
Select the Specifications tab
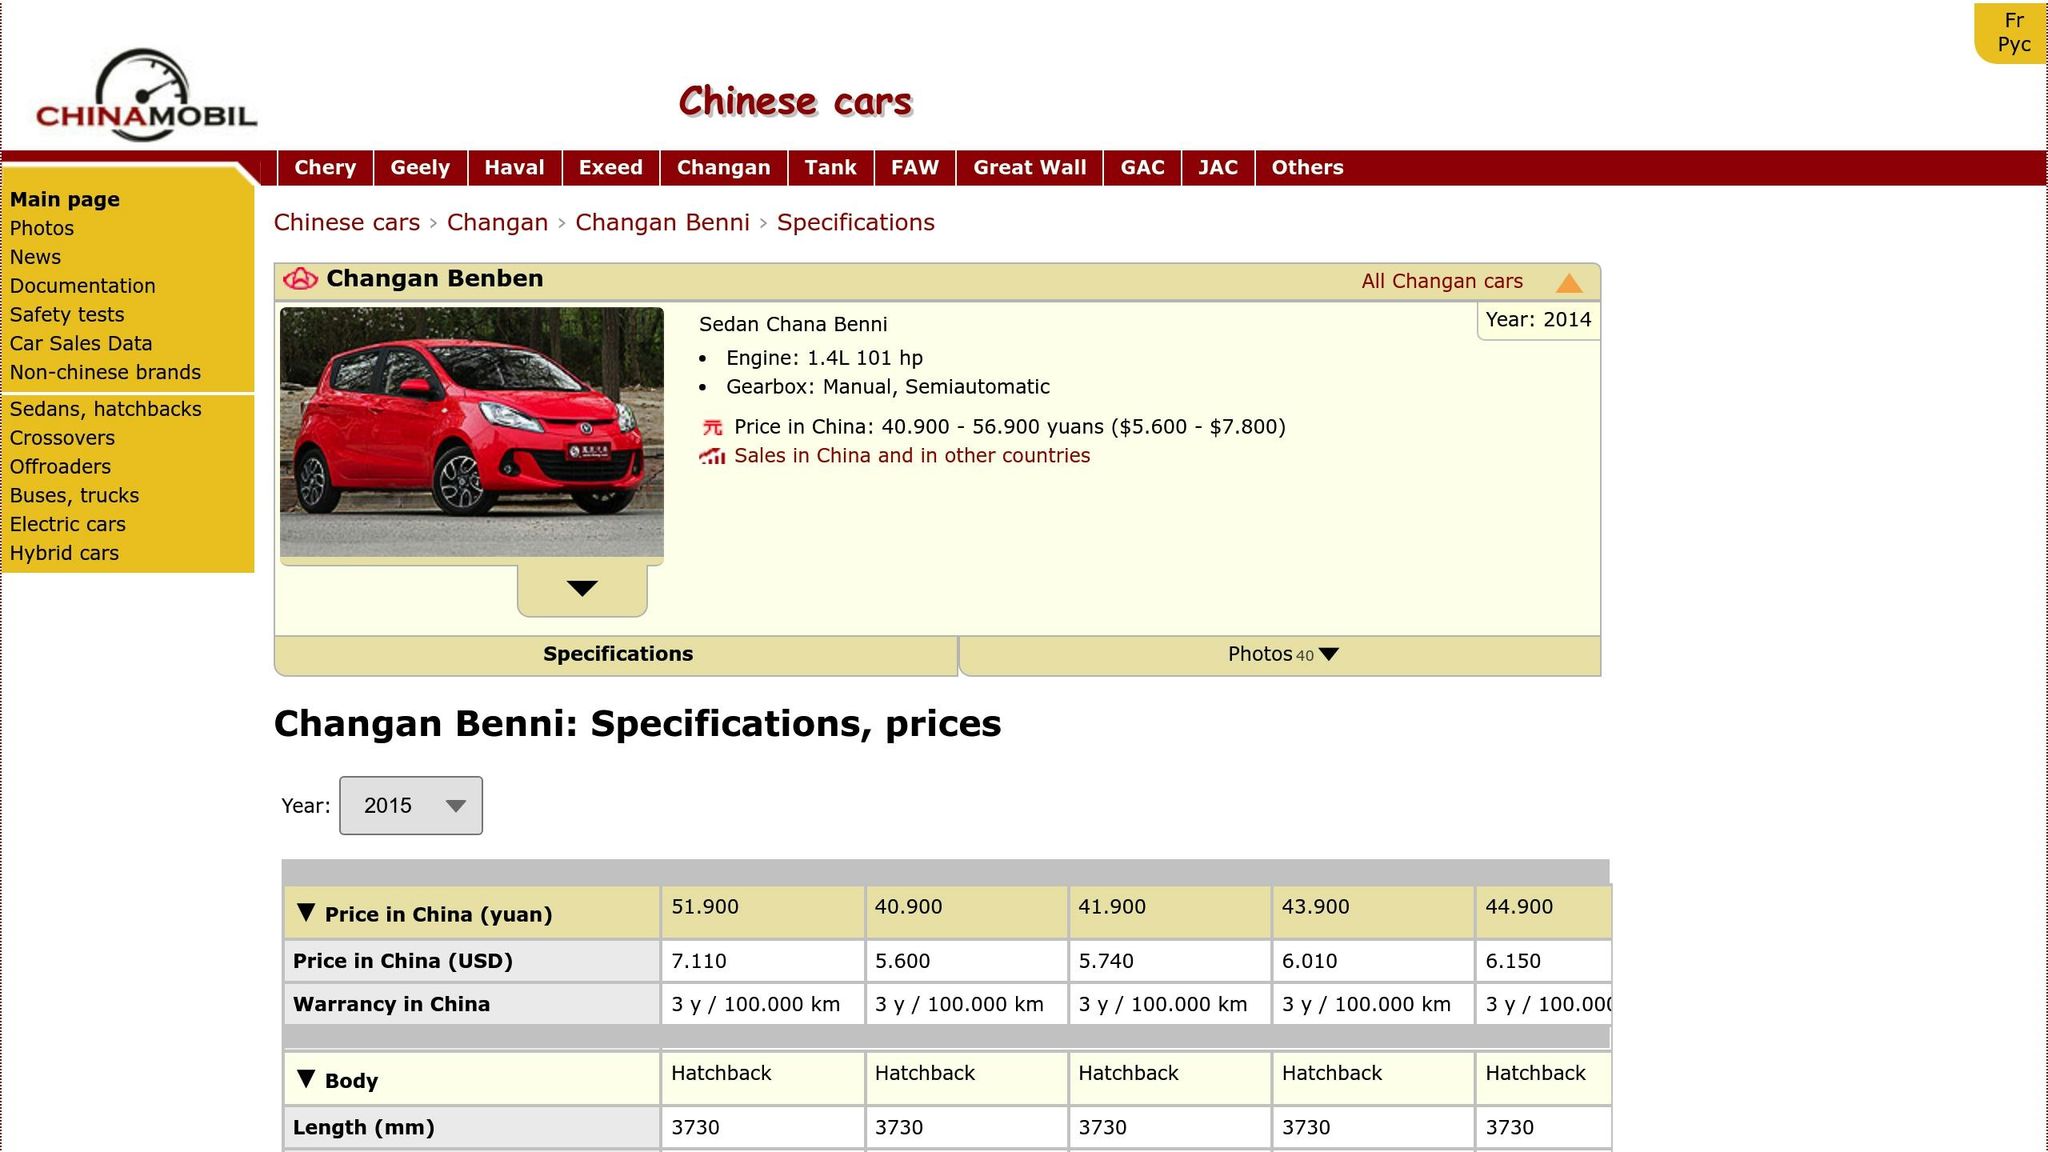[617, 655]
